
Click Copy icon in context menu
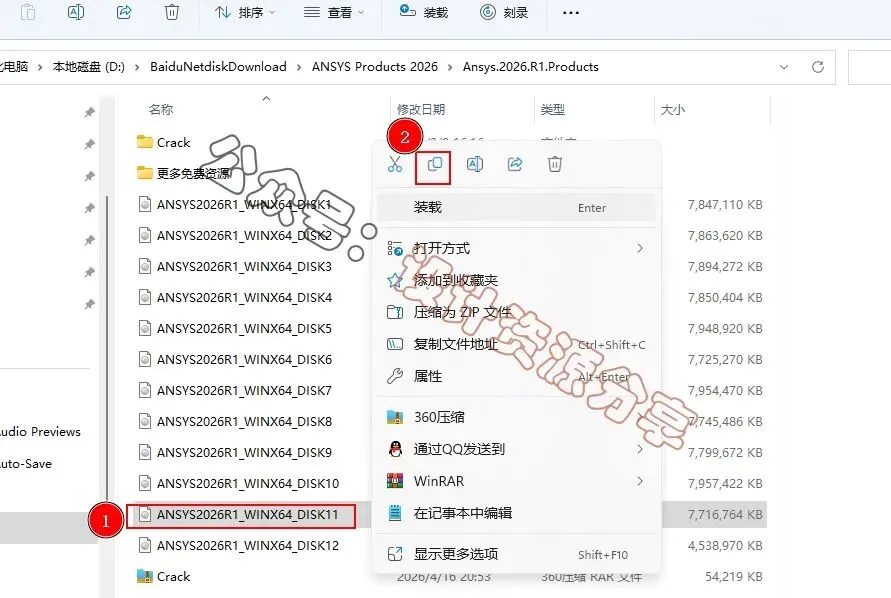point(434,165)
